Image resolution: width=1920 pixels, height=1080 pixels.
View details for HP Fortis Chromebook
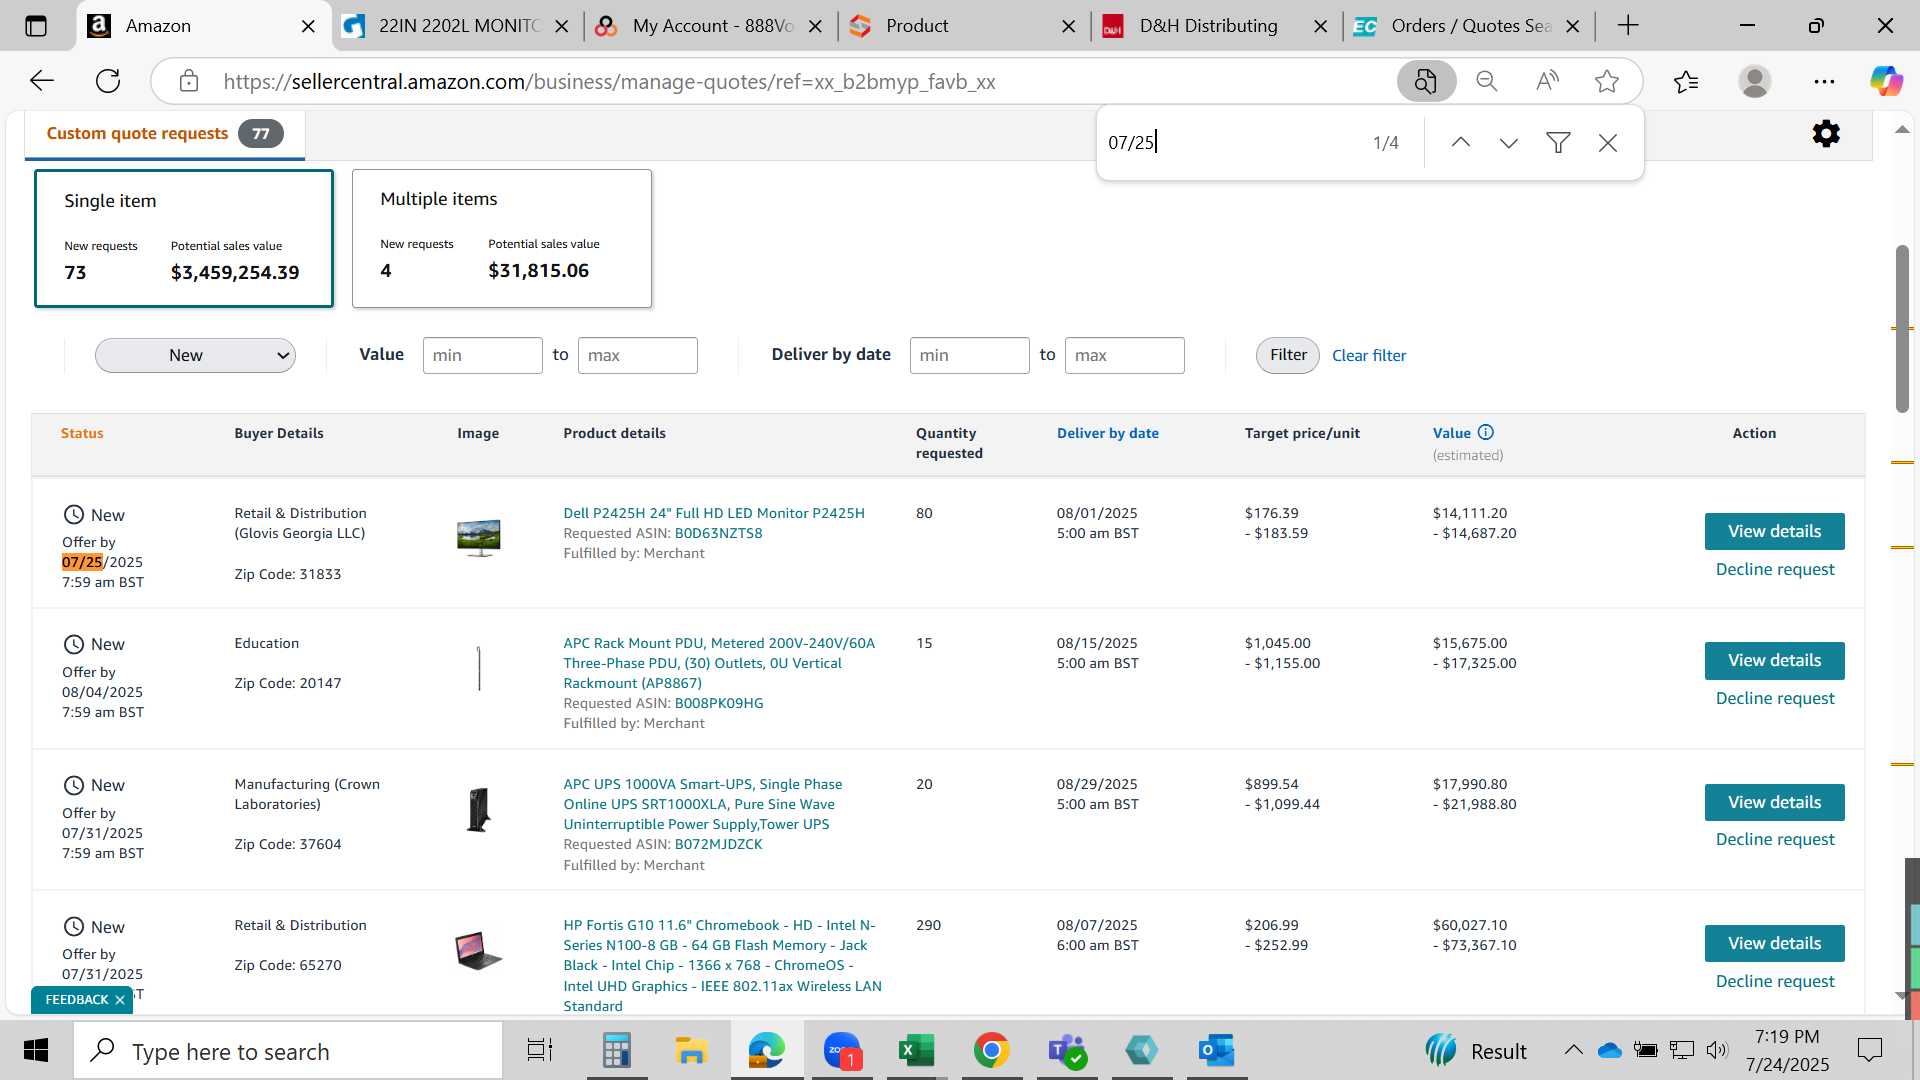coord(1774,943)
